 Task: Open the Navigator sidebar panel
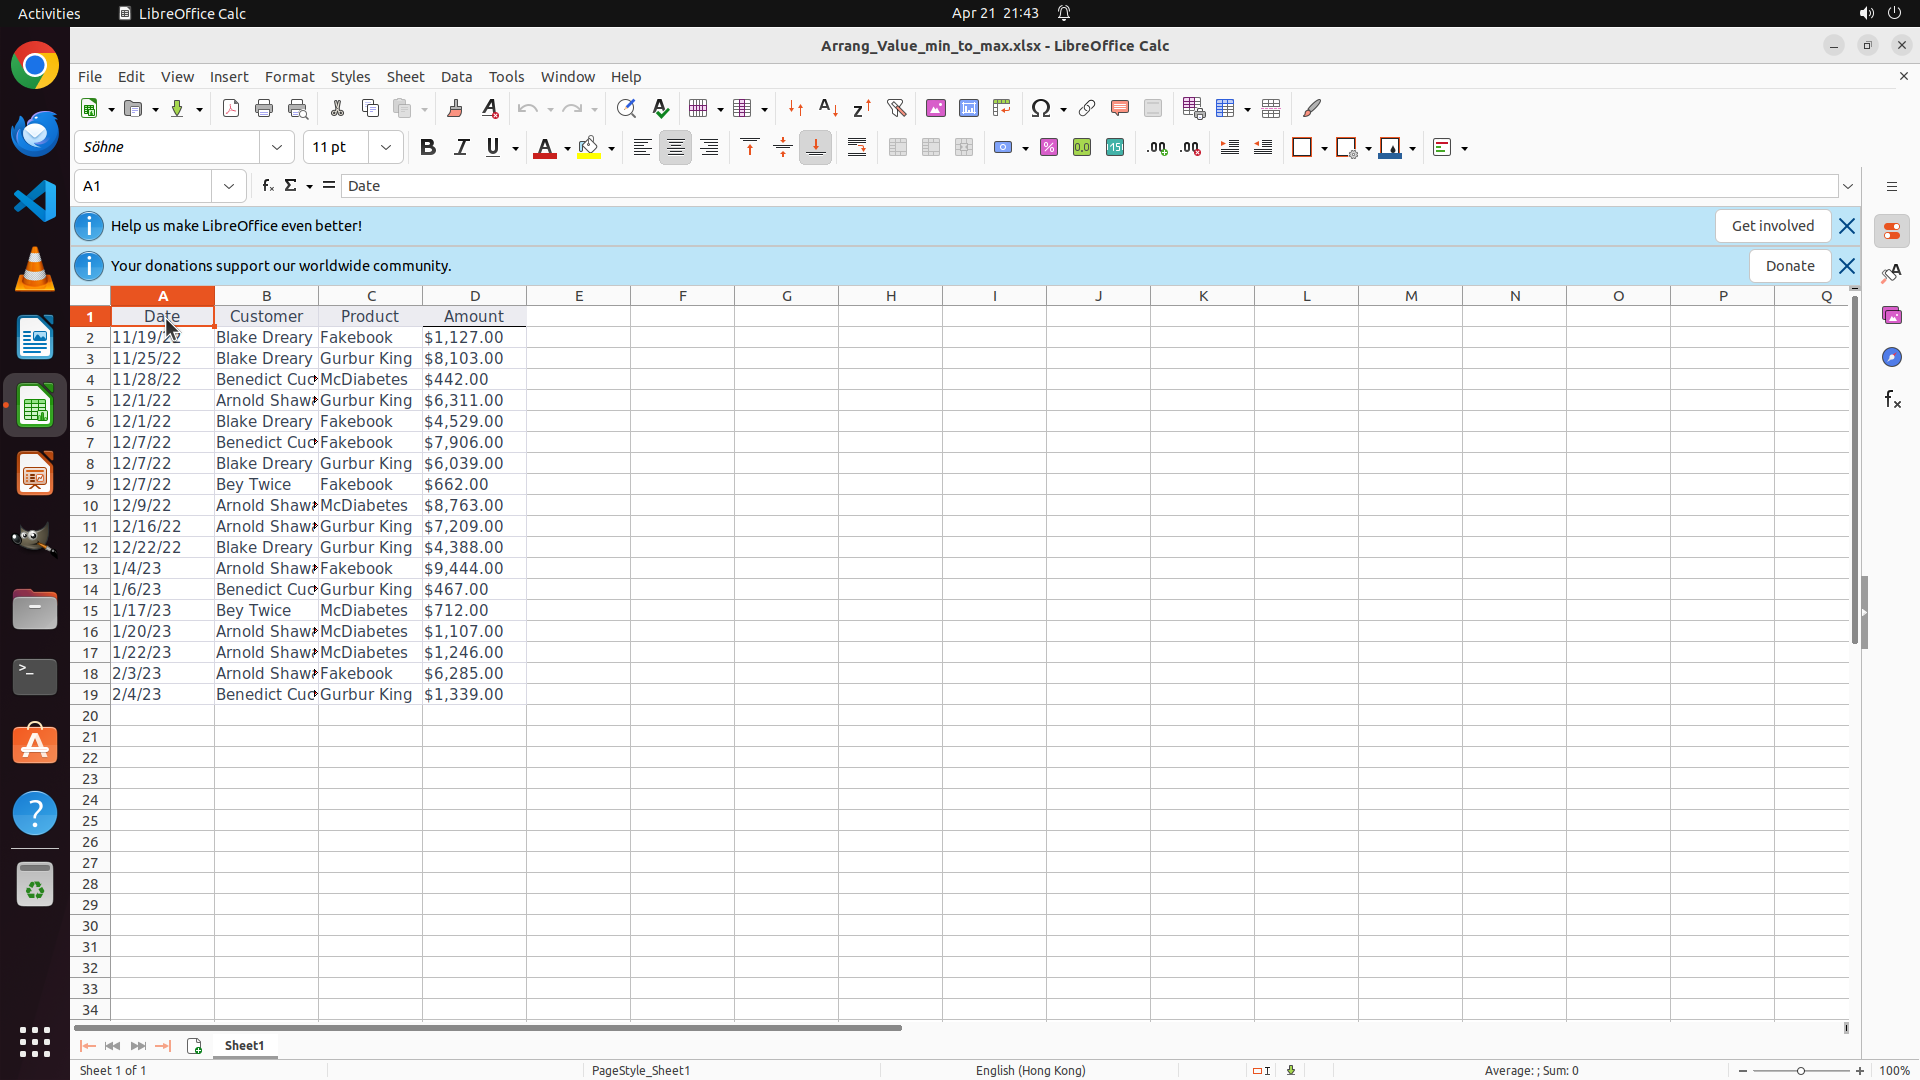coord(1891,358)
